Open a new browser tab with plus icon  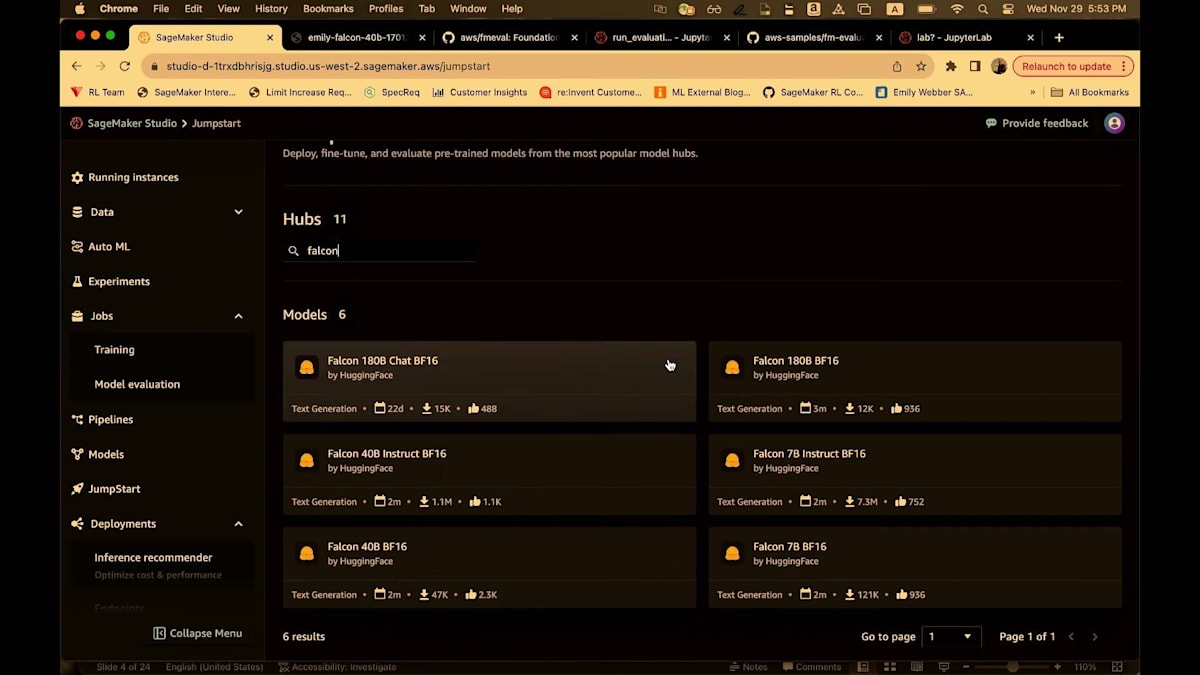click(1059, 37)
